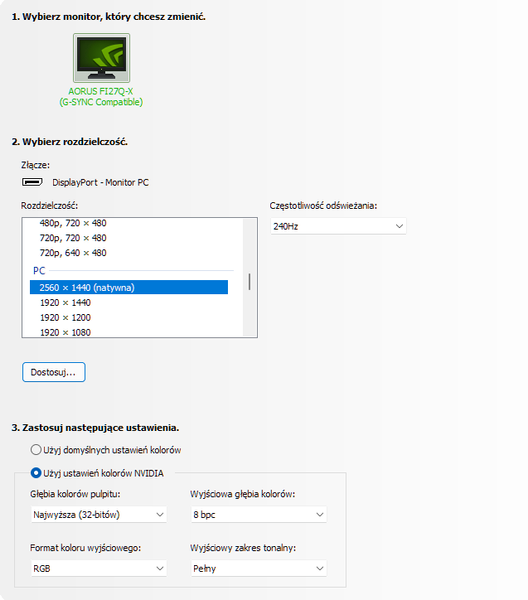The height and width of the screenshot is (600, 528).
Task: Expand the Głębia kolorów pulpitu dropdown
Action: pyautogui.click(x=99, y=515)
